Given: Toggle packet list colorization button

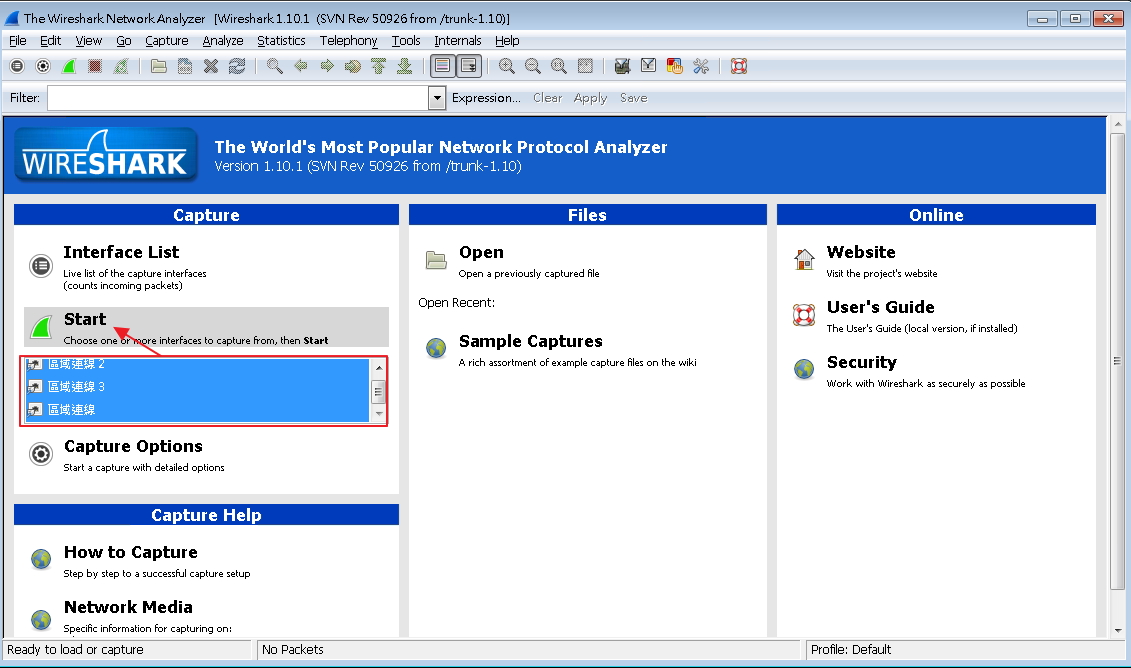Looking at the screenshot, I should (x=443, y=66).
